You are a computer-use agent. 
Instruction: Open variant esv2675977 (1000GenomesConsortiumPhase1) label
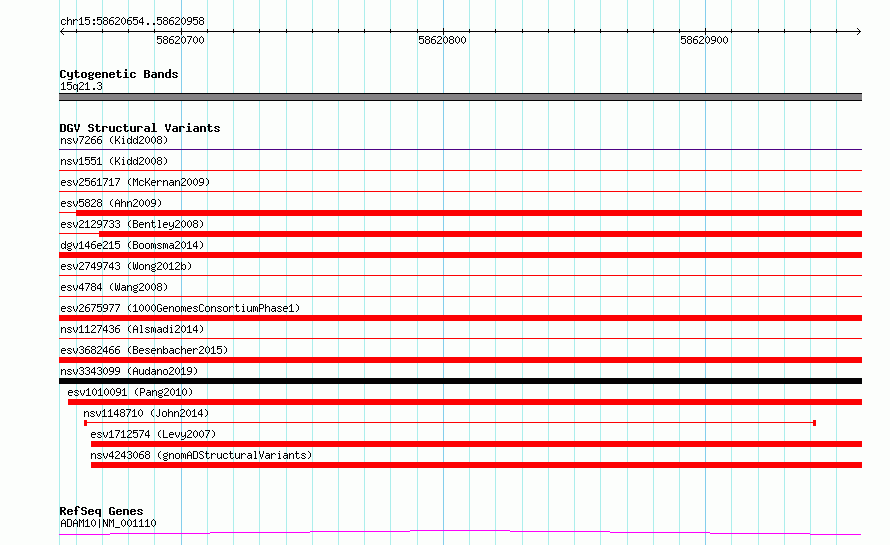point(180,308)
